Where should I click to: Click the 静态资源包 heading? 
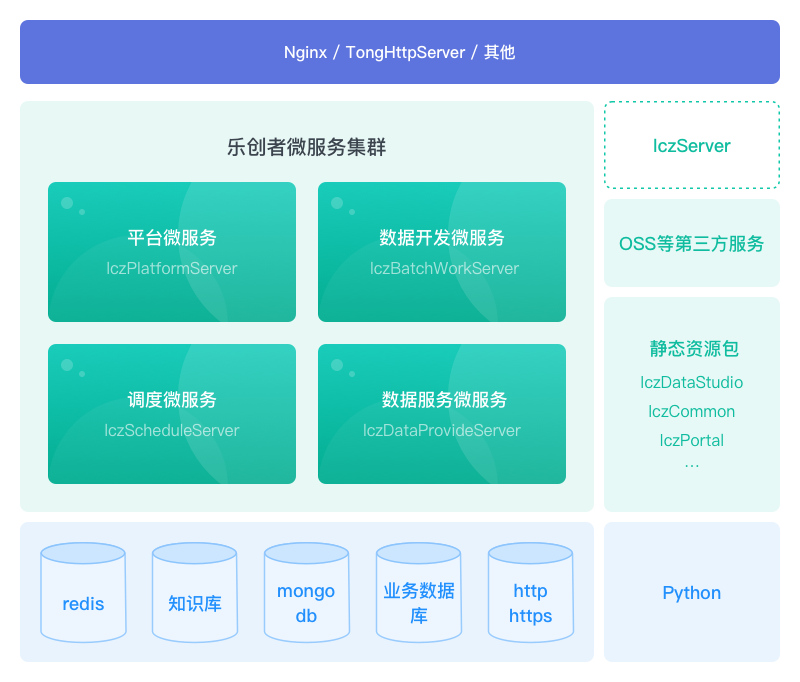691,349
